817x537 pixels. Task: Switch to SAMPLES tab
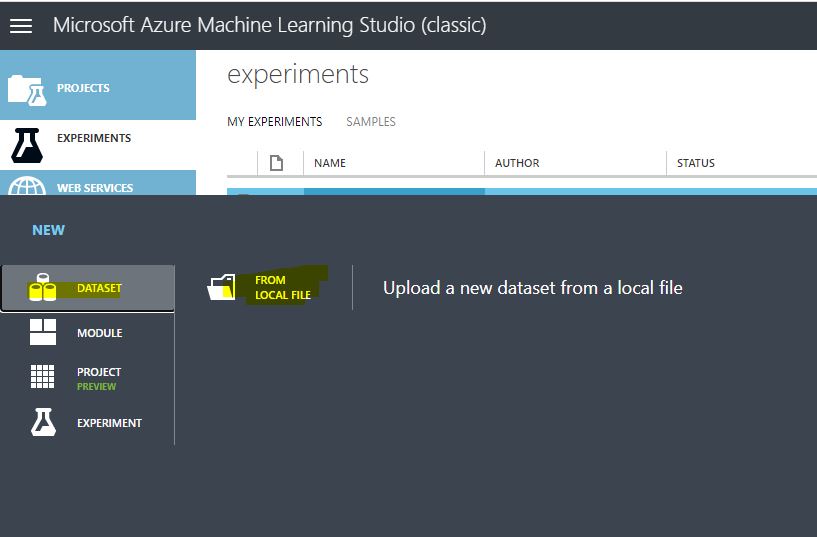click(x=371, y=122)
